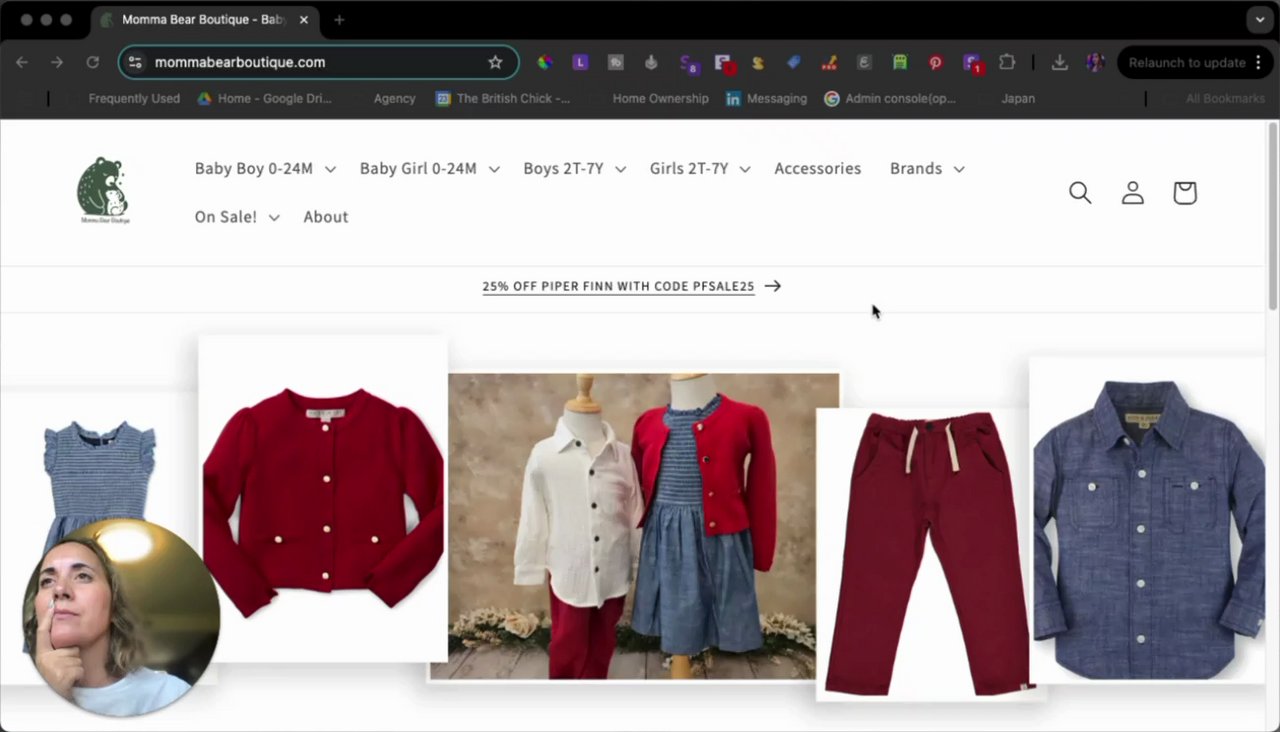The height and width of the screenshot is (732, 1280).
Task: Open the site search magnifier icon
Action: pyautogui.click(x=1080, y=192)
